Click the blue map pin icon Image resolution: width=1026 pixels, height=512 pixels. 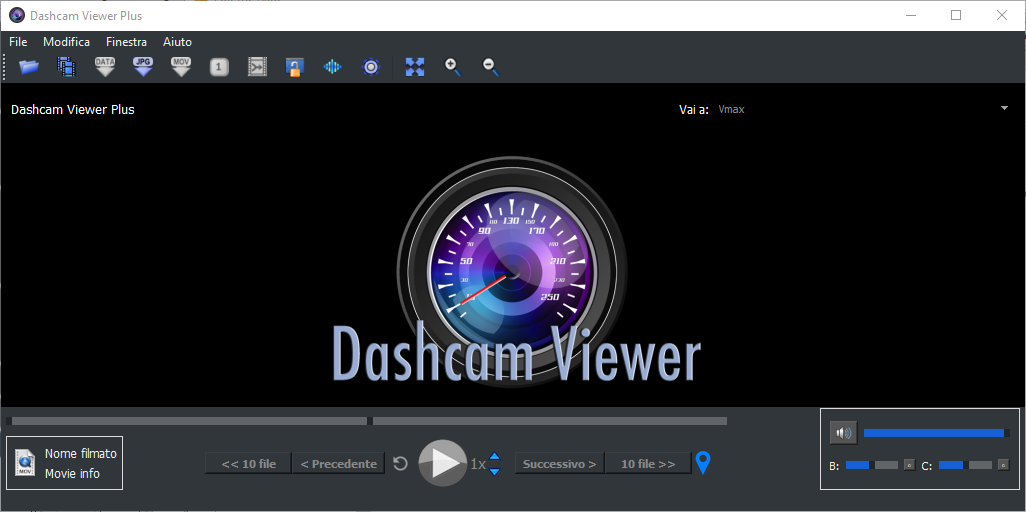coord(703,463)
